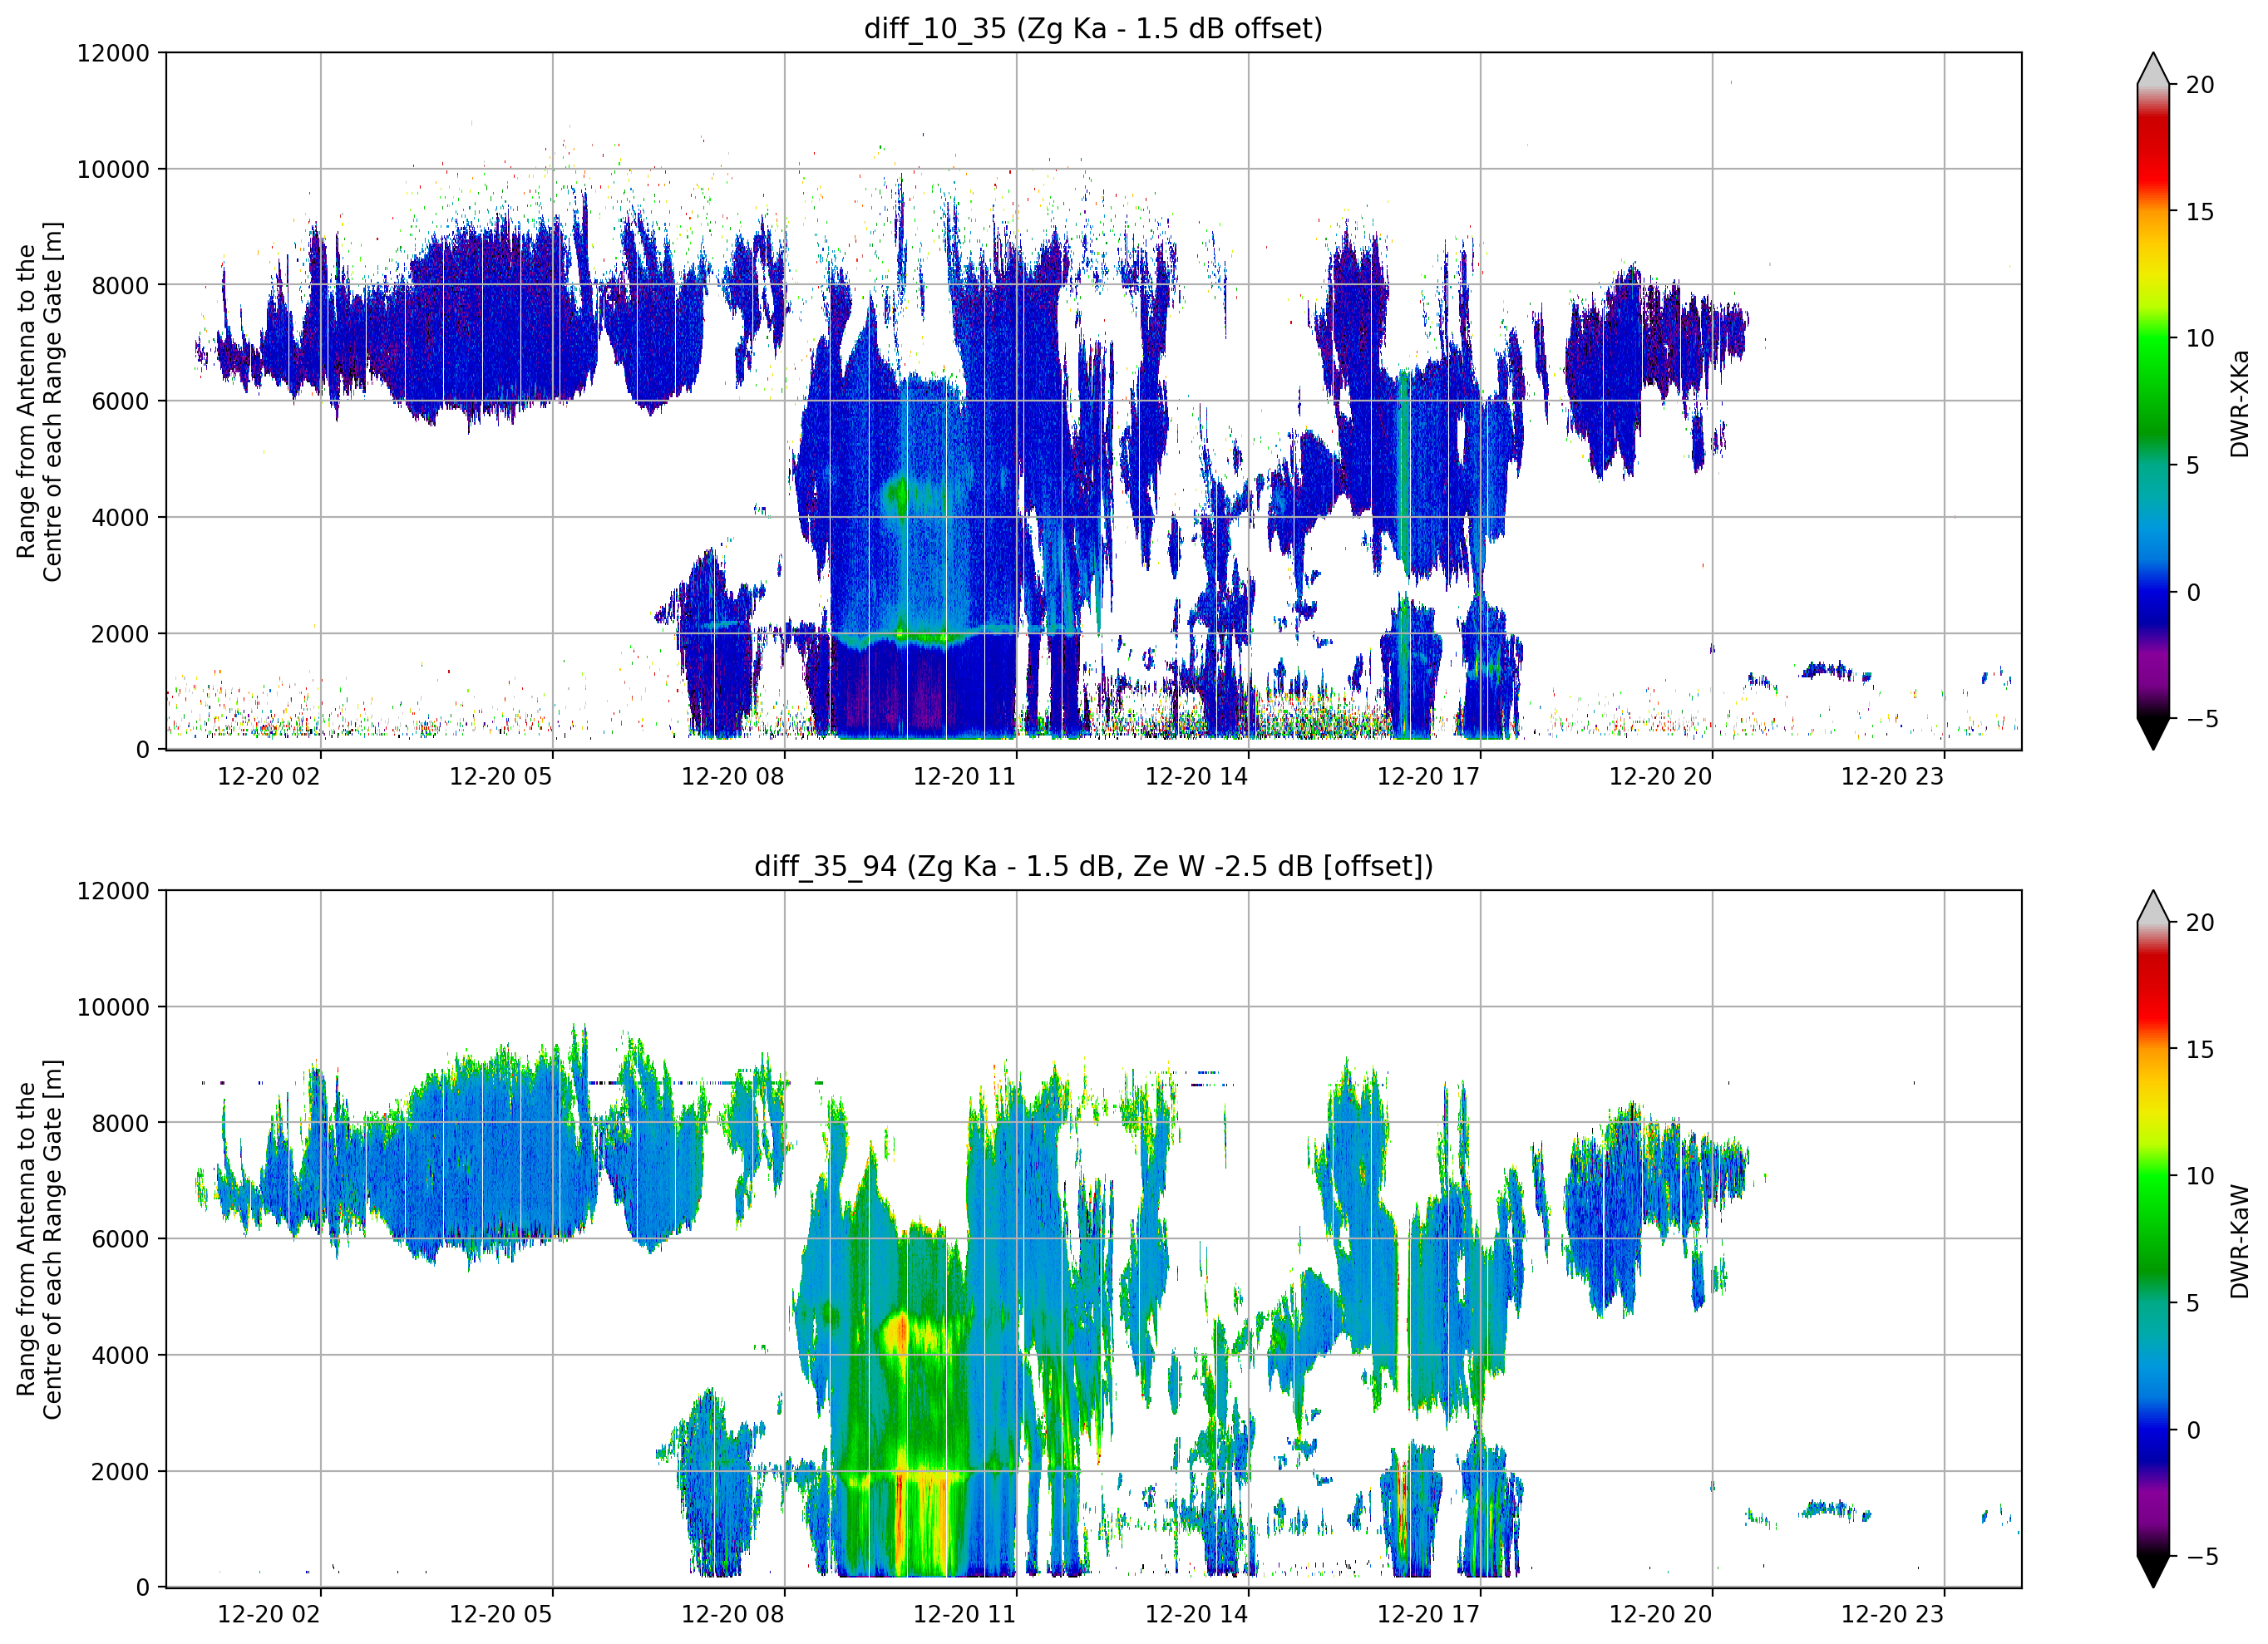Click the top colorbar's upper extend arrow
Image resolution: width=2268 pixels, height=1644 pixels.
[x=2153, y=69]
